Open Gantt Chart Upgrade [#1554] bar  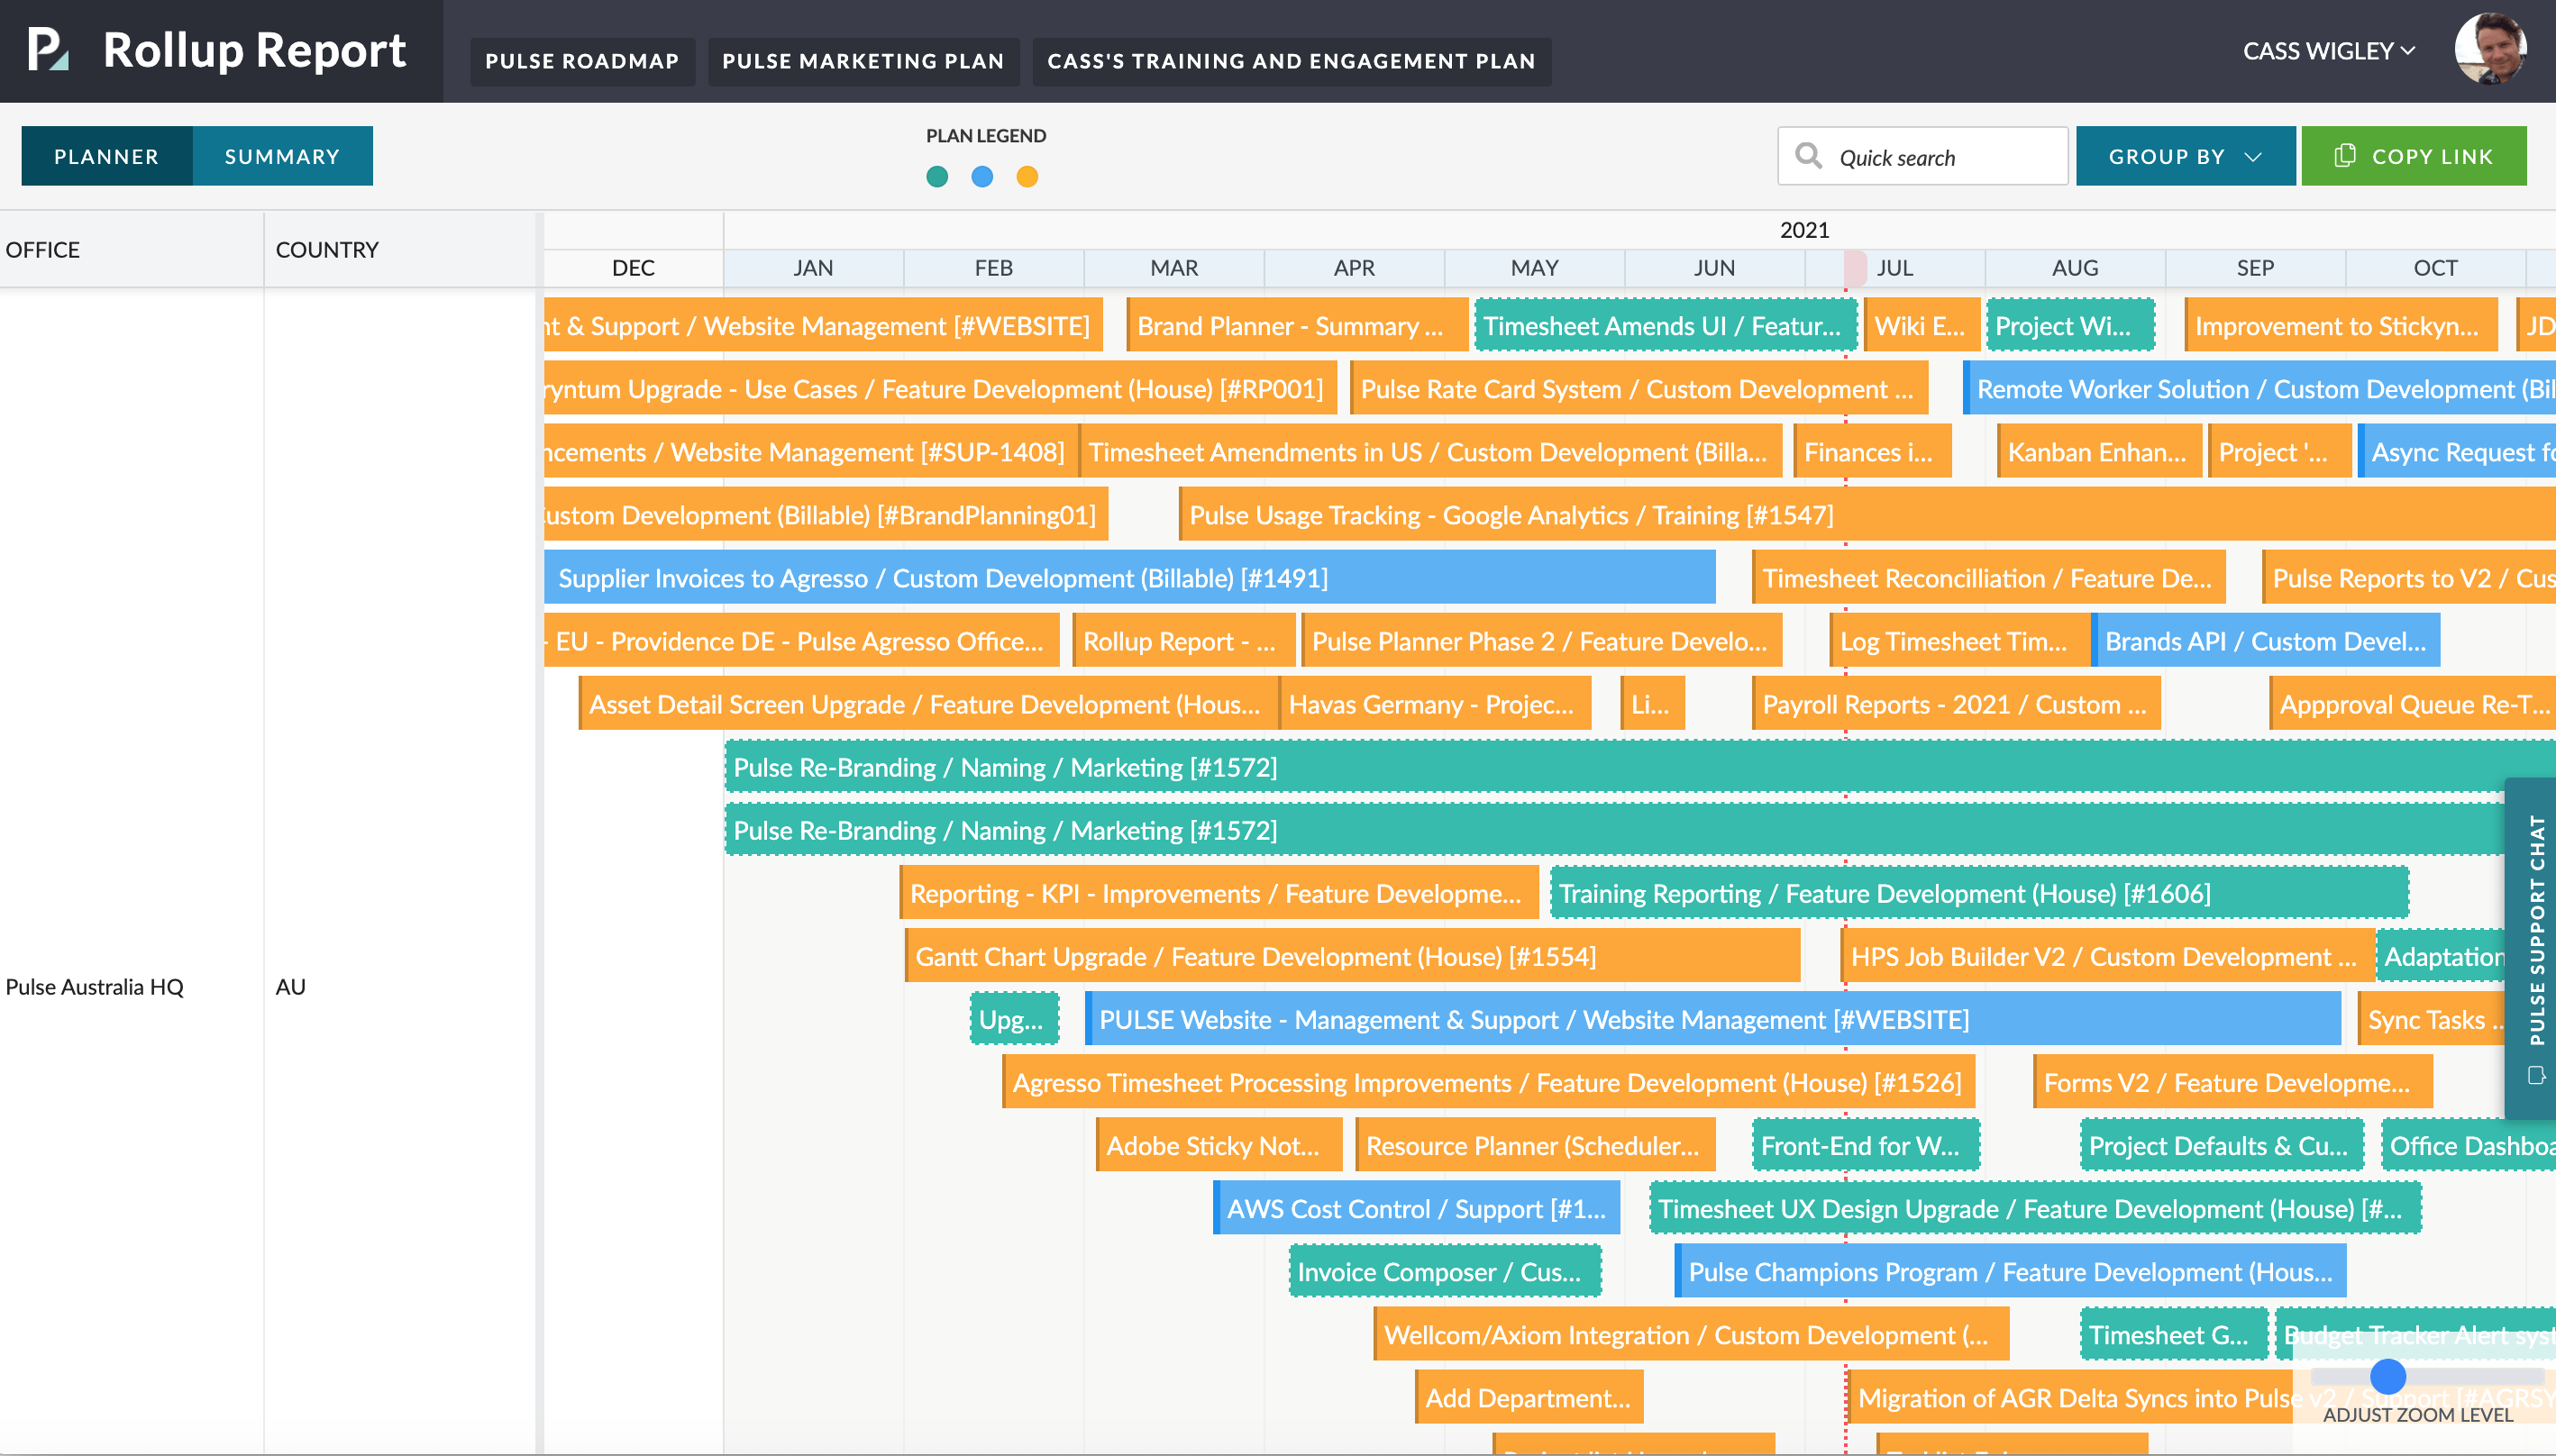(1353, 956)
